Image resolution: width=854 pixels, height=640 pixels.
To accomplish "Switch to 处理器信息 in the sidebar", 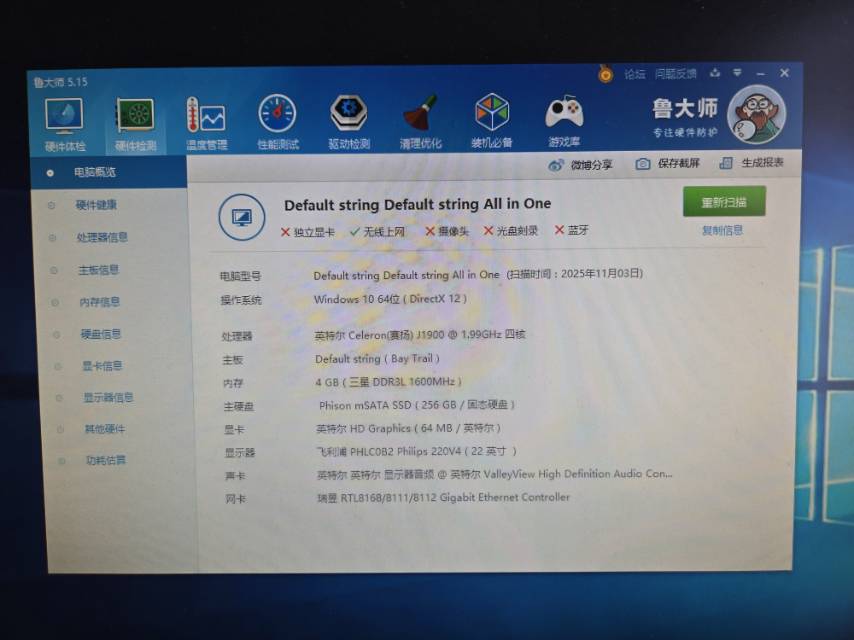I will point(102,238).
